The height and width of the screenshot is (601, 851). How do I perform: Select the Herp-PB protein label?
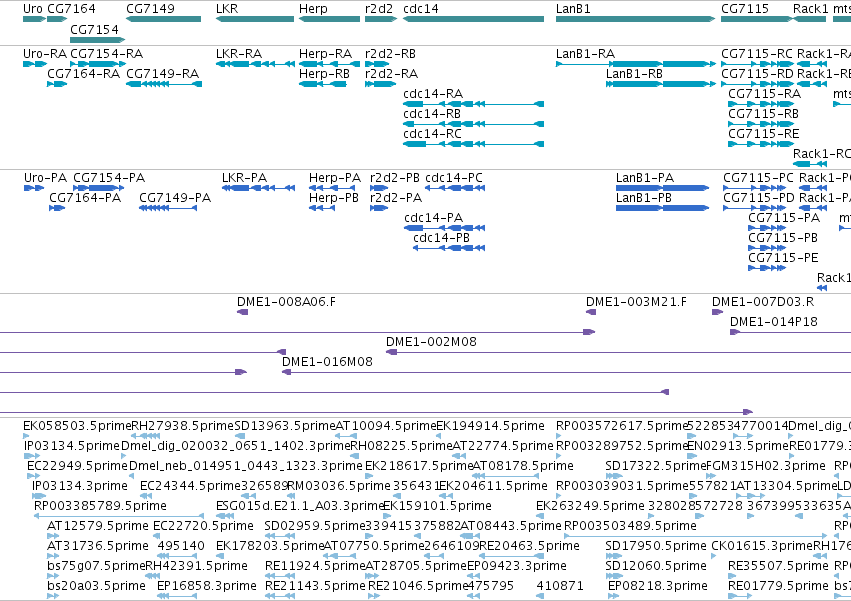point(334,198)
